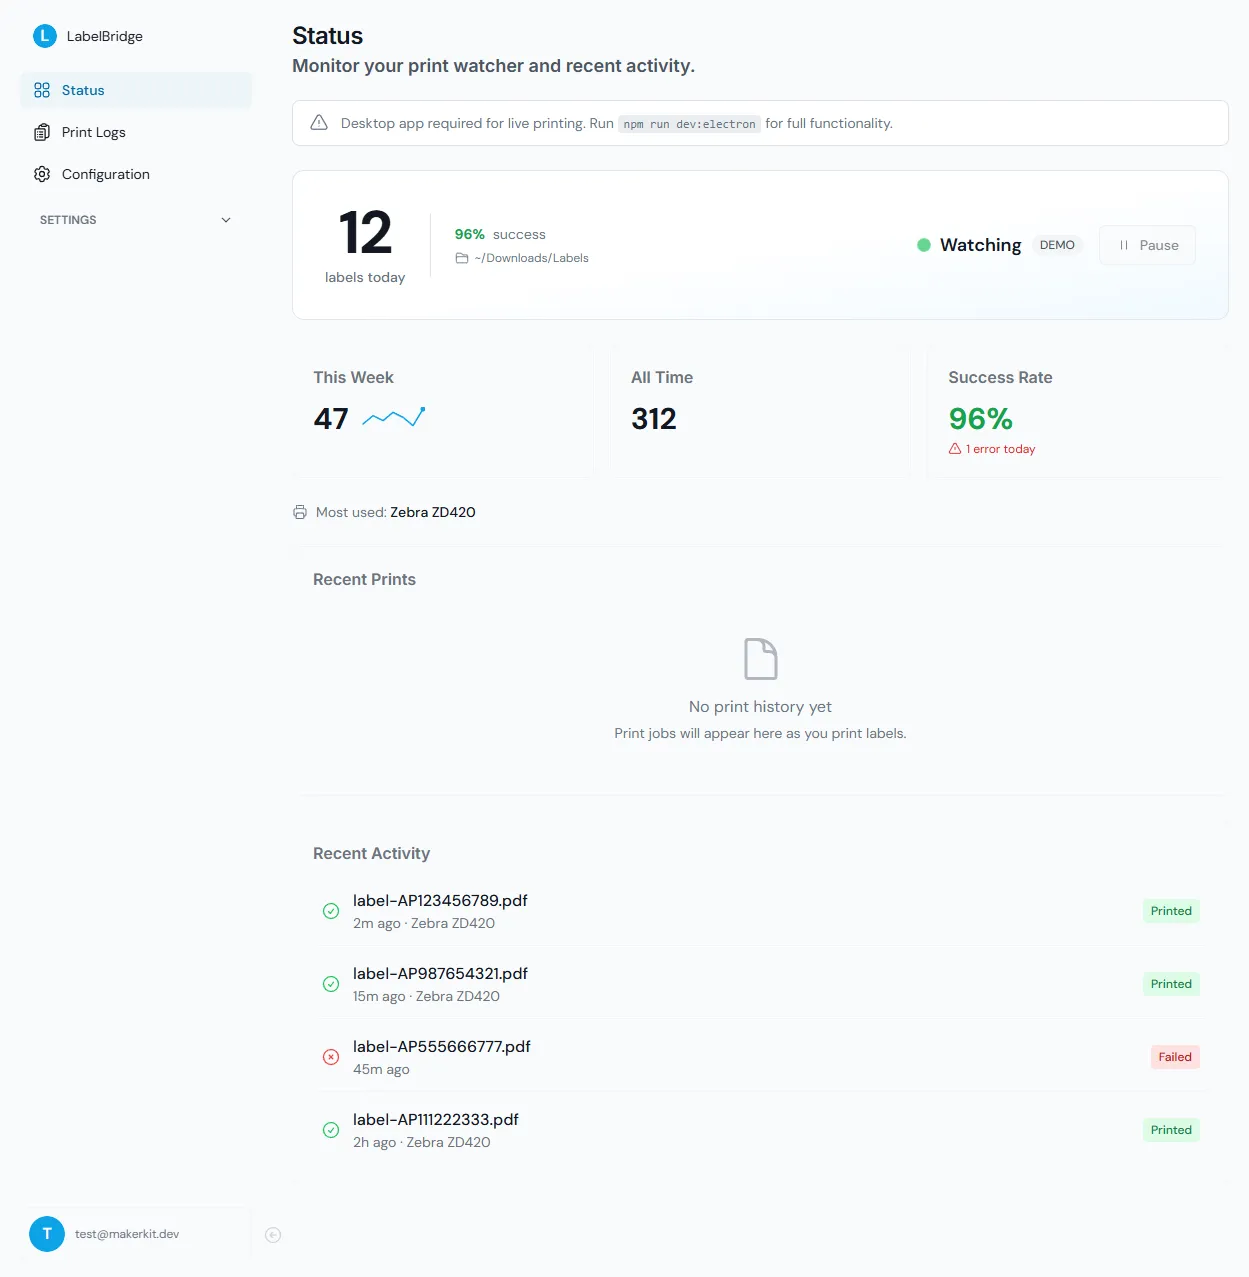Image resolution: width=1249 pixels, height=1277 pixels.
Task: Click the red failed icon for label-AP555666777.pdf
Action: (331, 1057)
